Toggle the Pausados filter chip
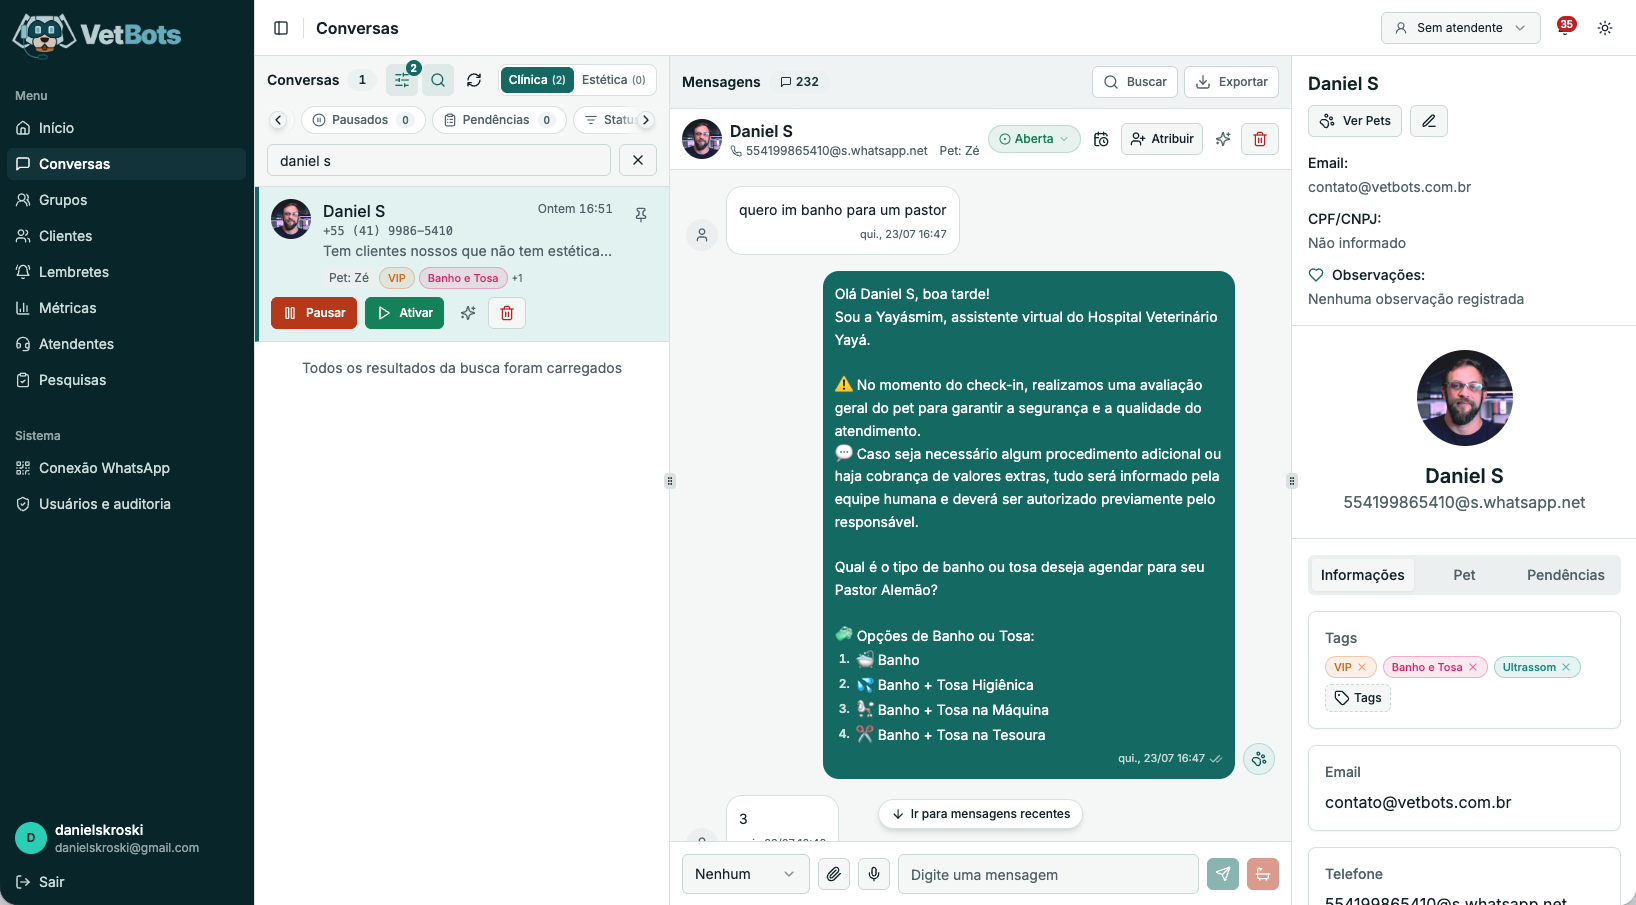This screenshot has width=1636, height=905. [363, 120]
